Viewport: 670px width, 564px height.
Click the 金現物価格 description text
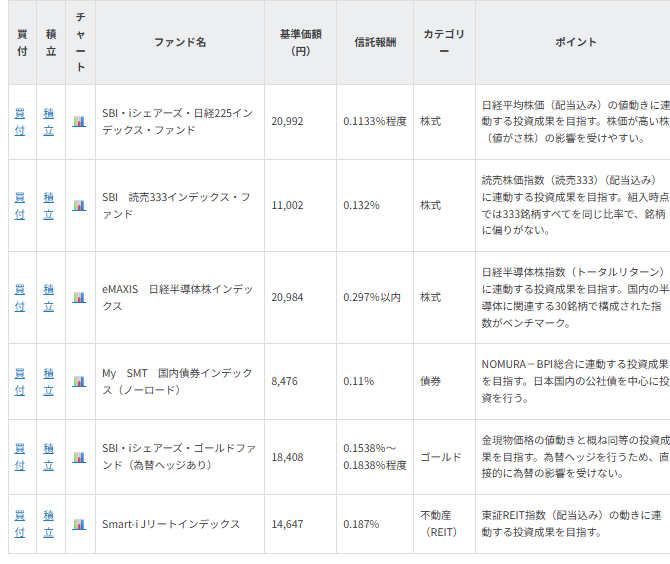[575, 457]
